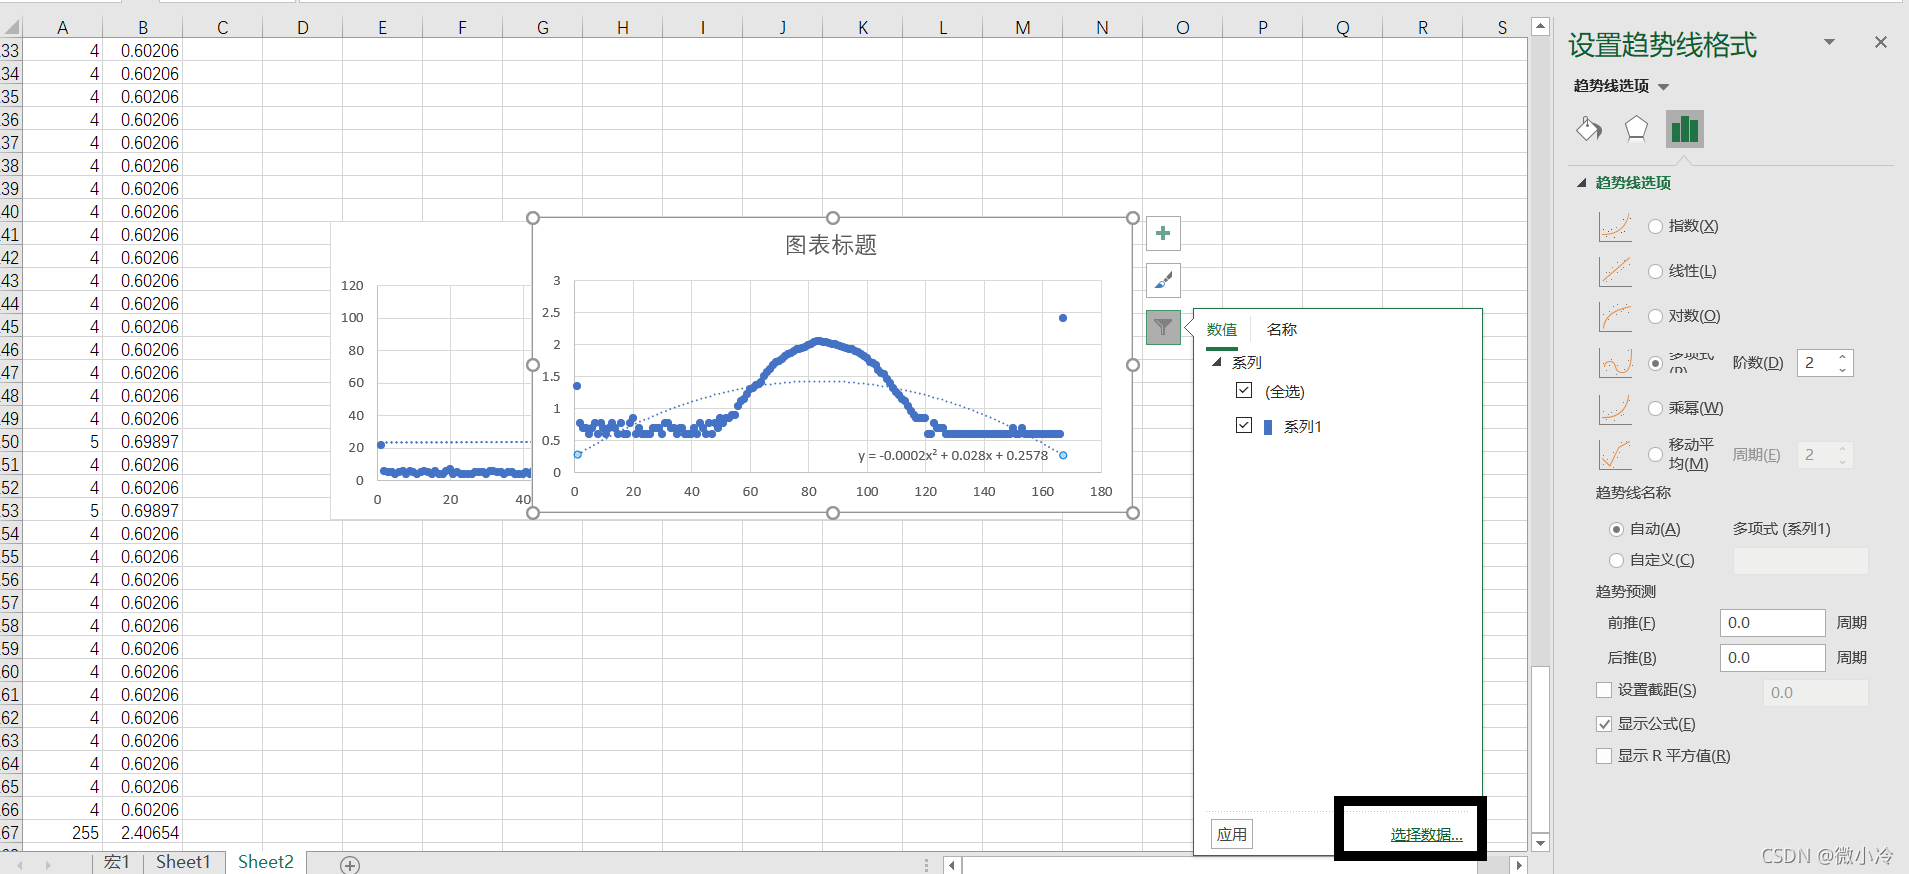Select column A header
The width and height of the screenshot is (1909, 874).
[63, 28]
